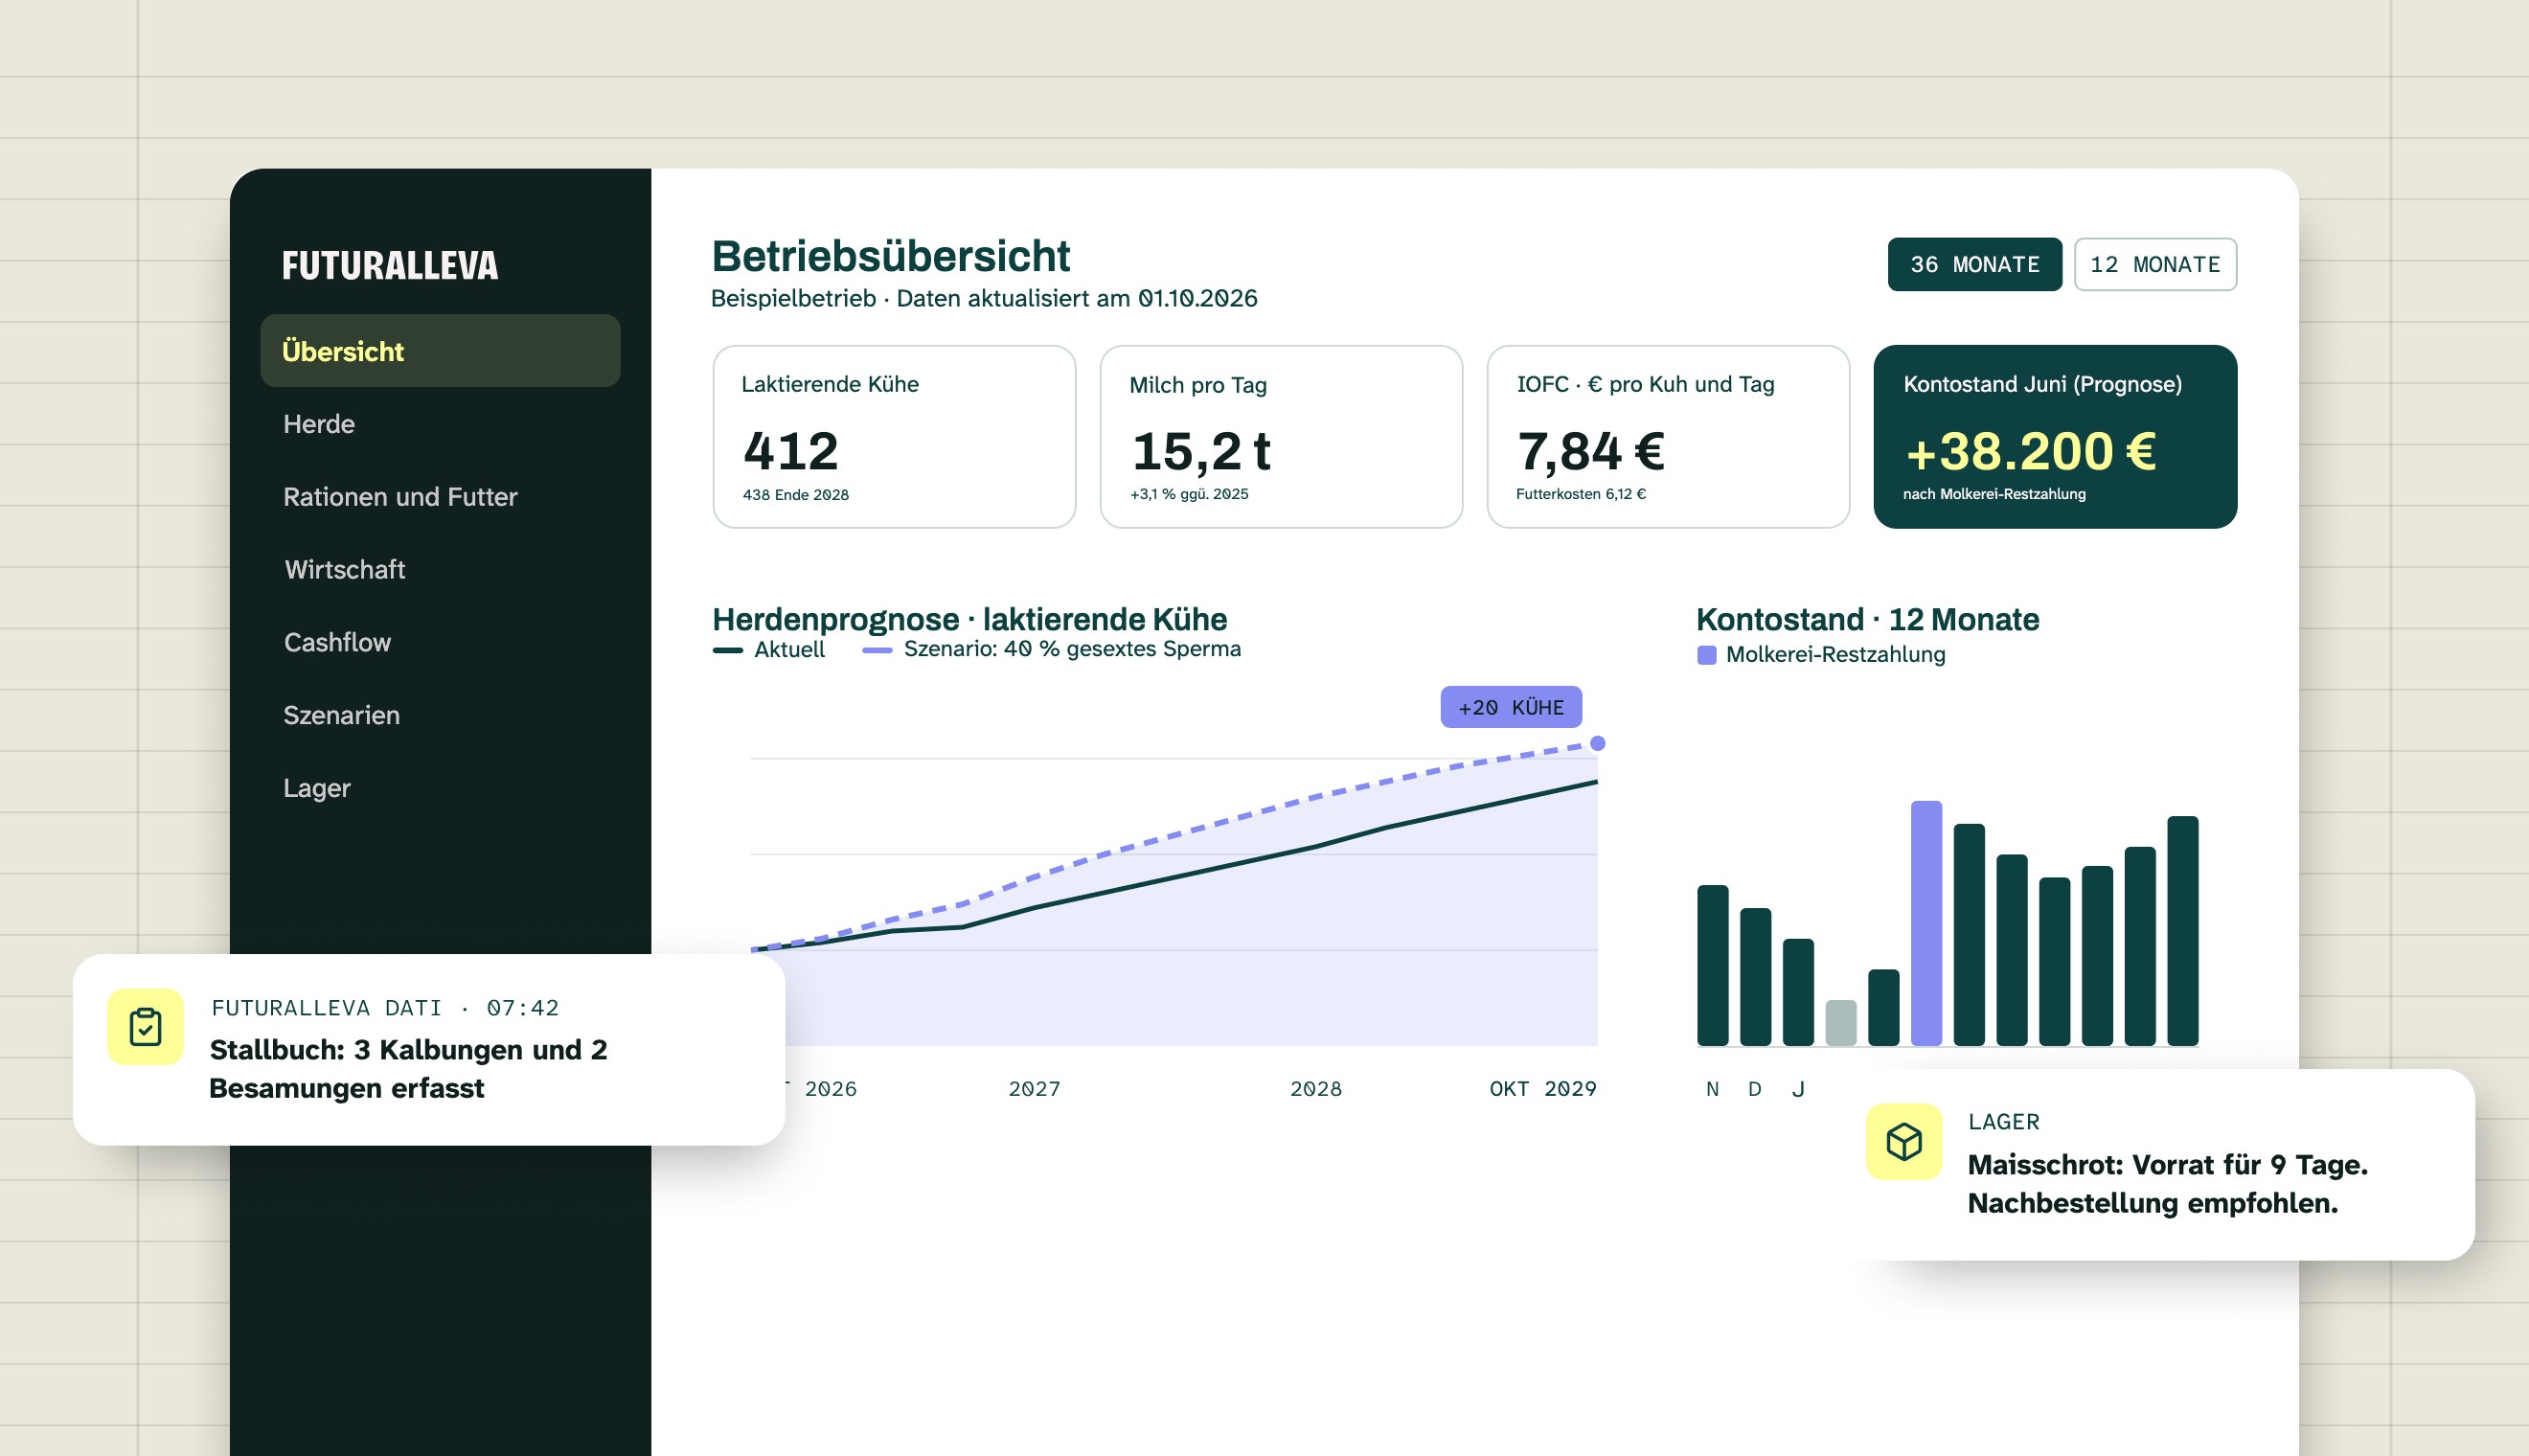This screenshot has width=2529, height=1456.
Task: Click the Molkerei-Restzahlung legend swatch
Action: [1707, 655]
